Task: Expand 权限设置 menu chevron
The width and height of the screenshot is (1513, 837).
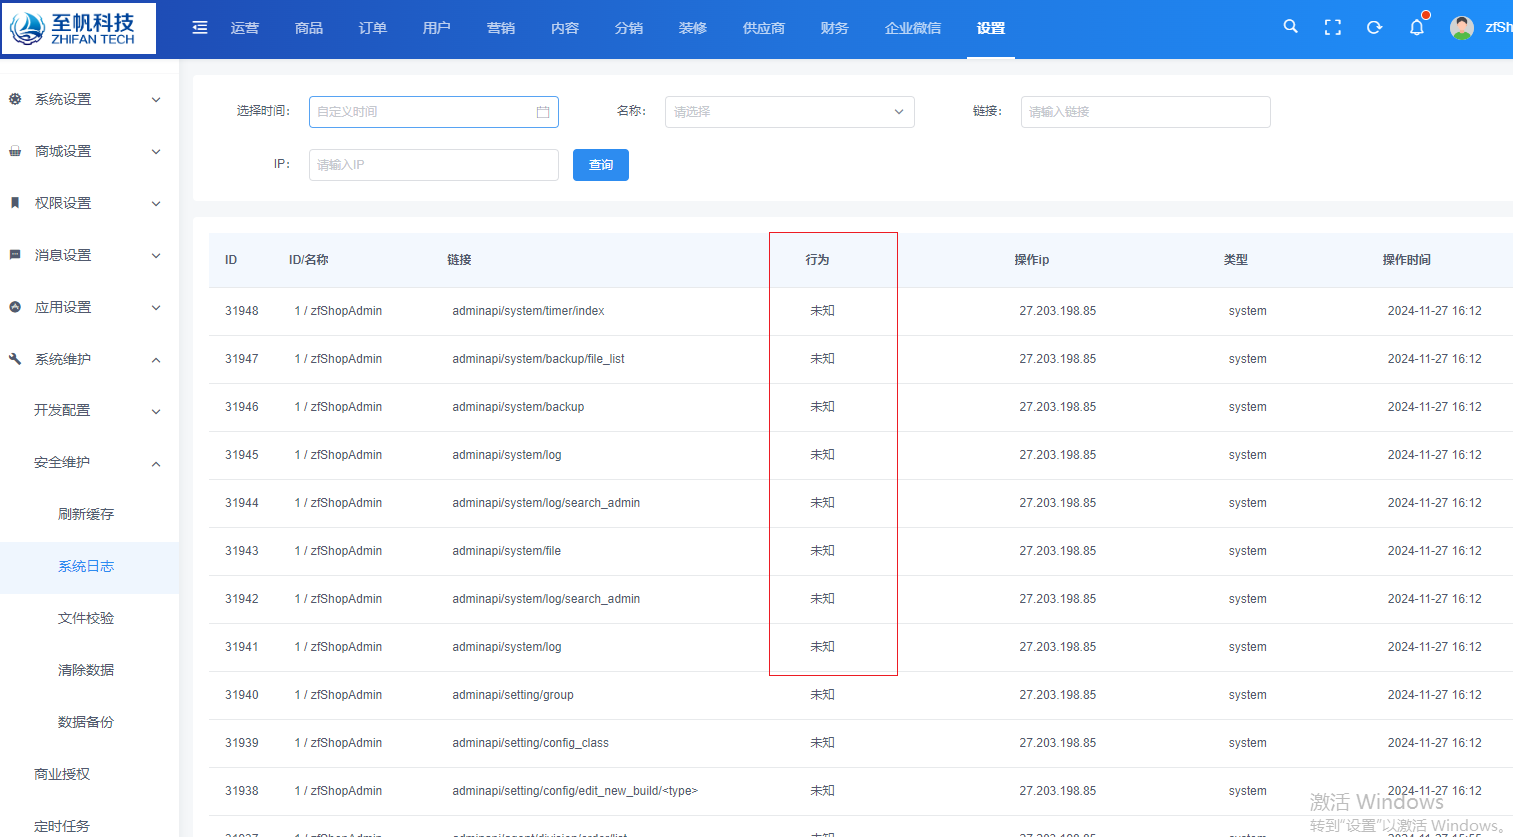Action: (x=156, y=204)
